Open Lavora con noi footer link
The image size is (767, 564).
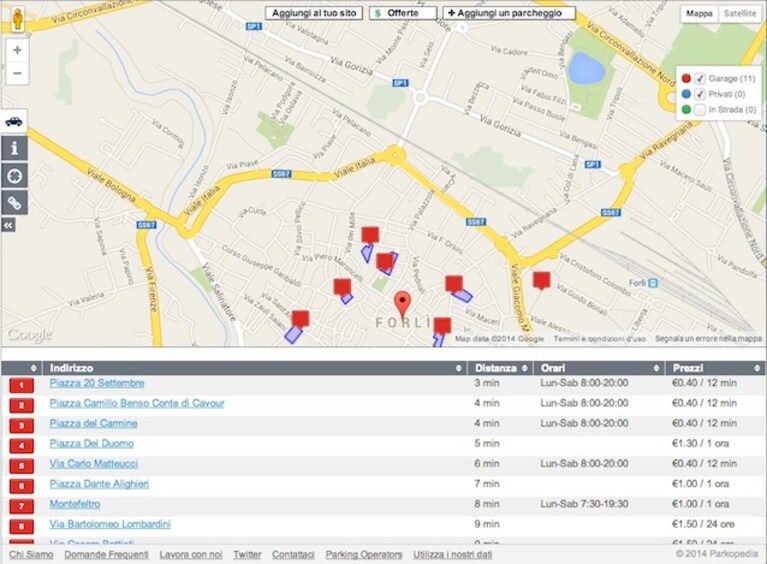191,554
